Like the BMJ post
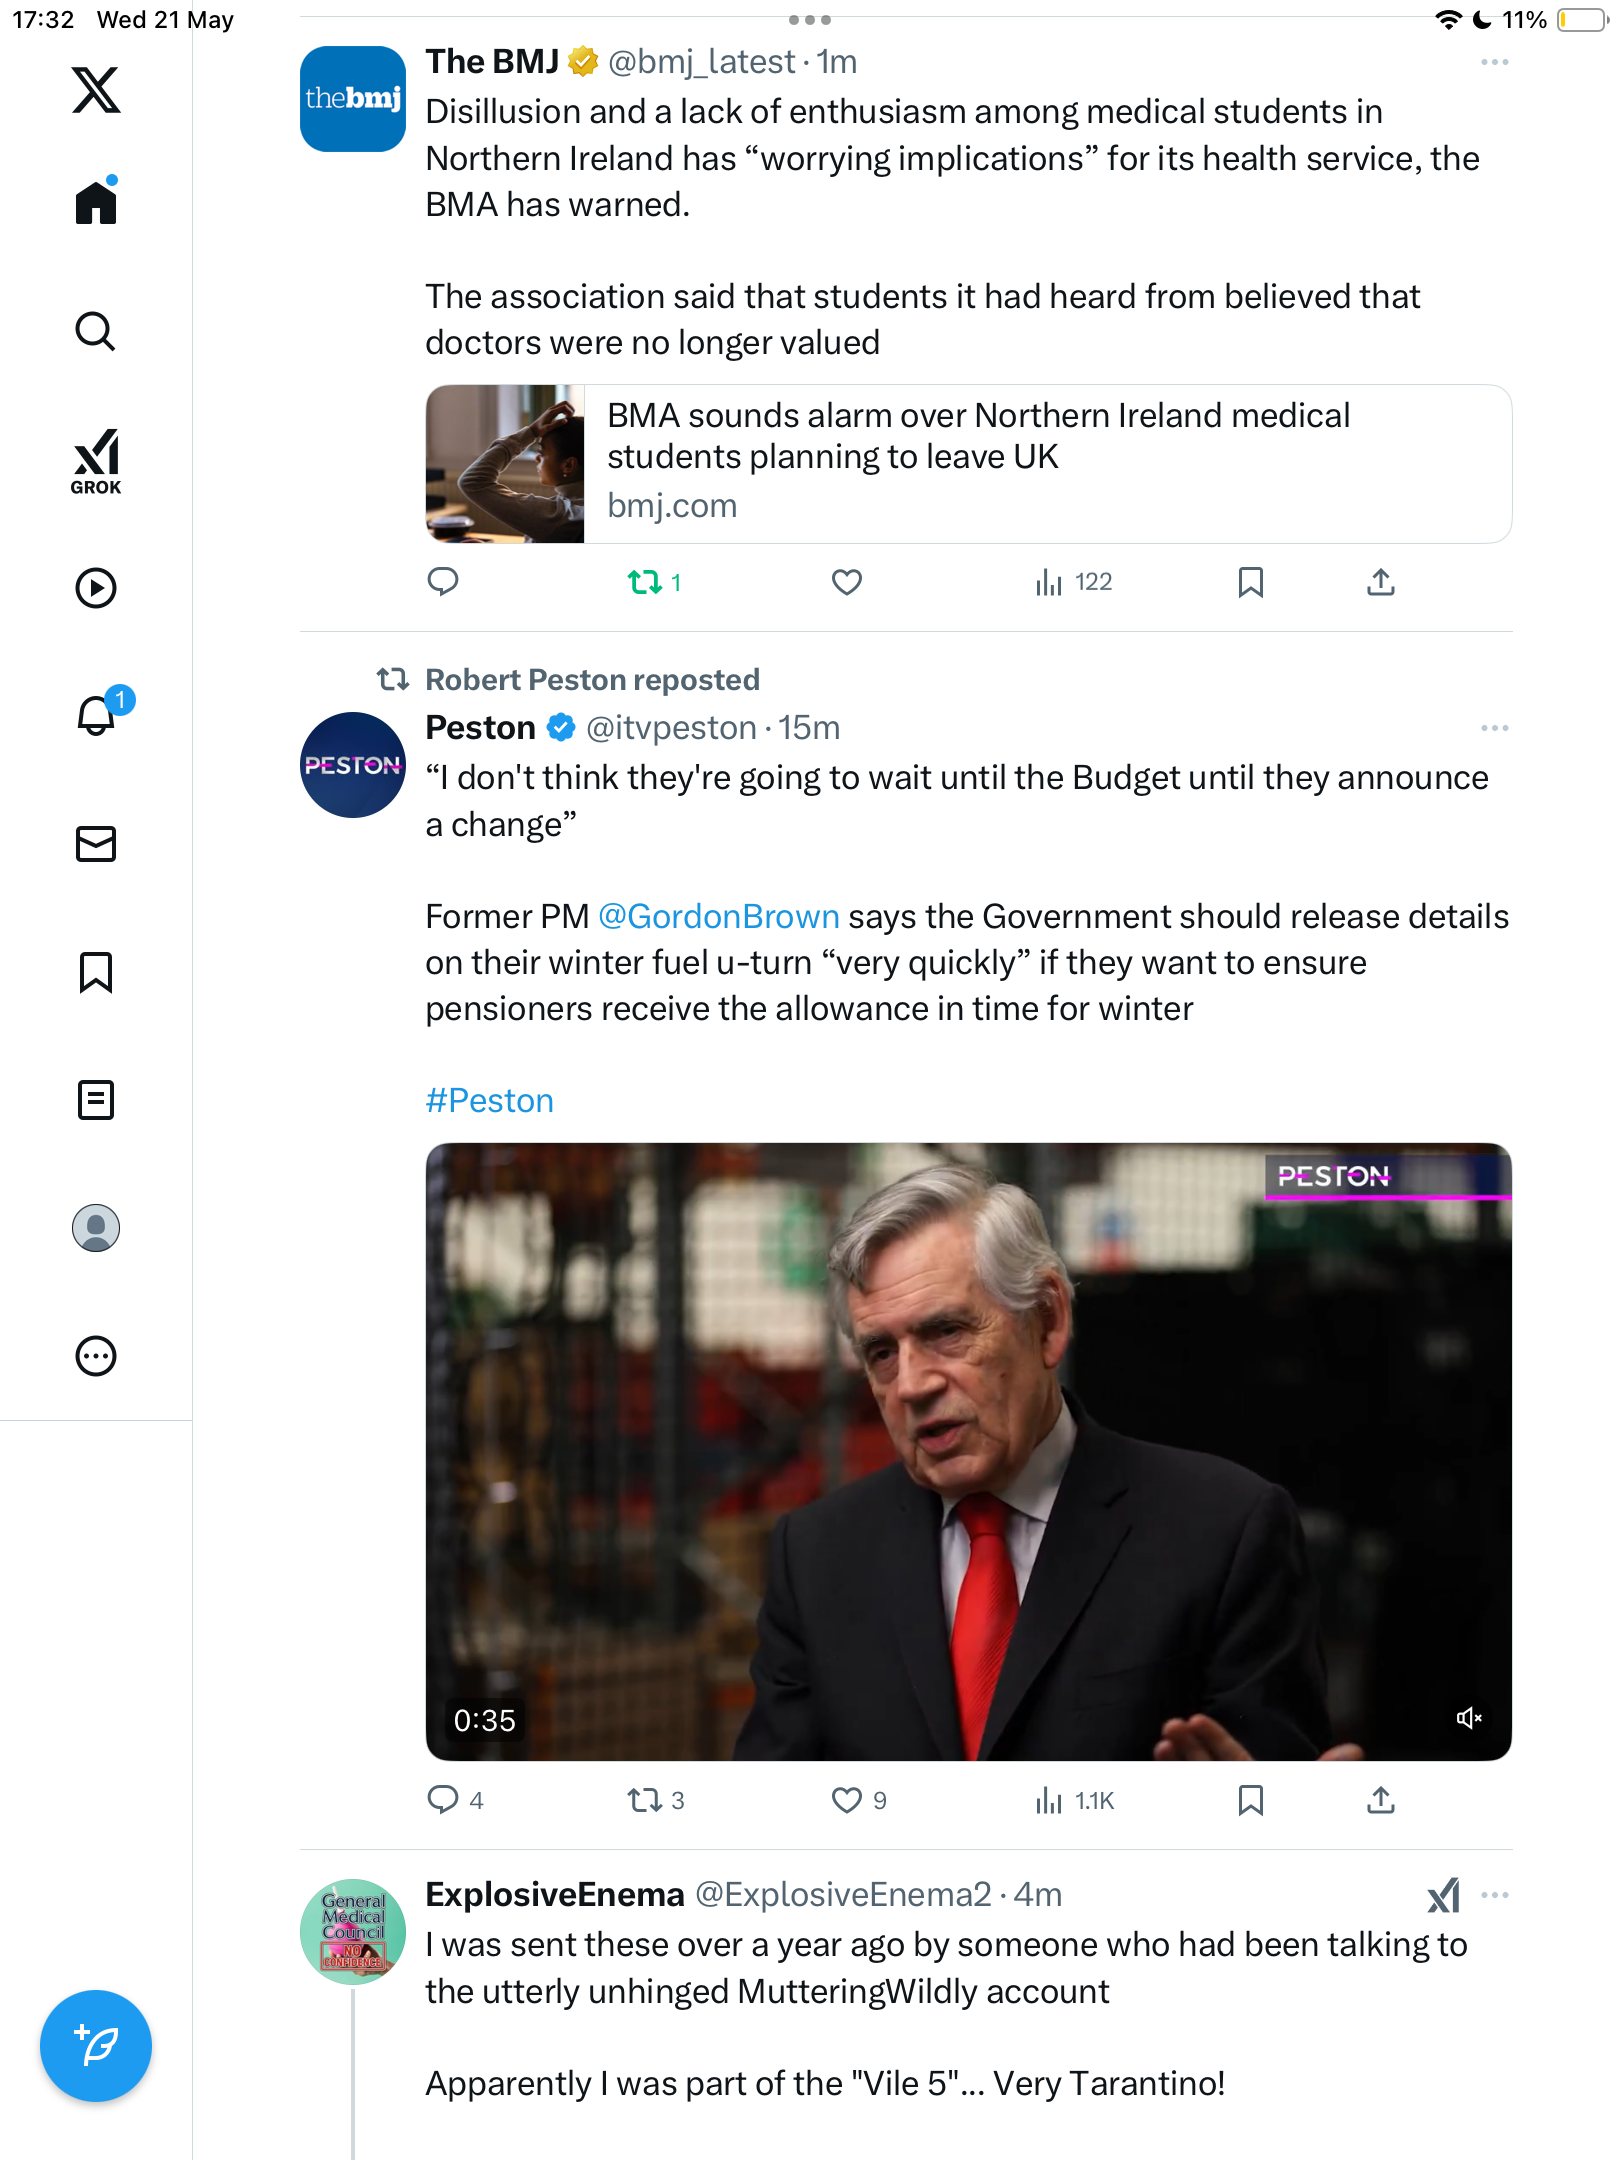Viewport: 1620px width, 2160px height. point(847,582)
